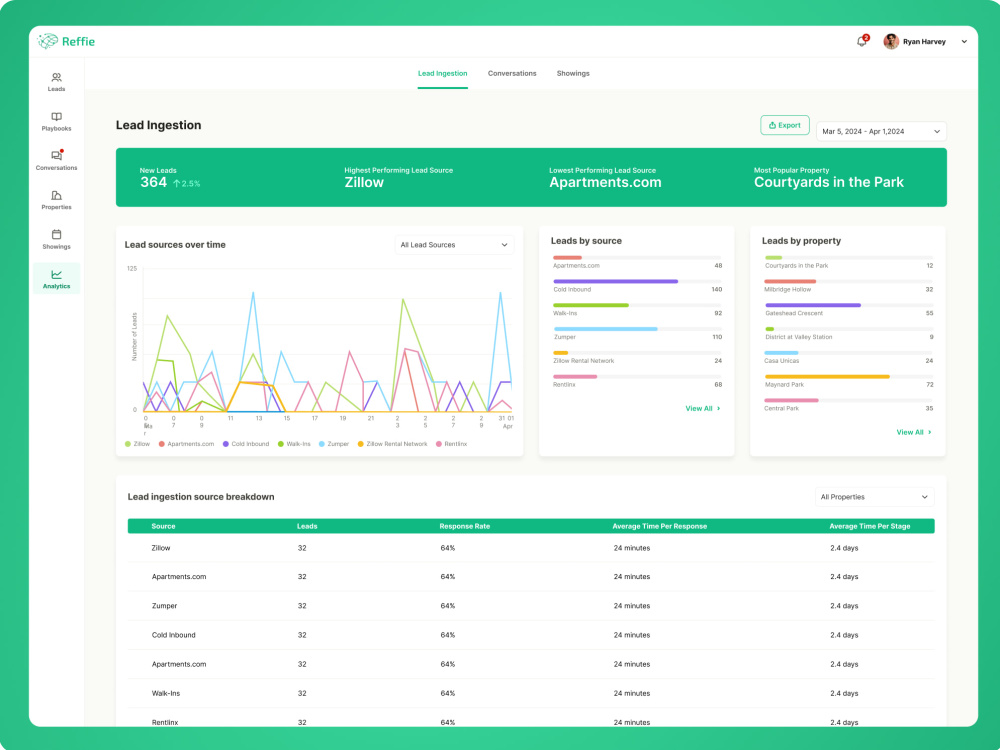
Task: Toggle the Rentlinx legend entry in chart
Action: coord(452,444)
